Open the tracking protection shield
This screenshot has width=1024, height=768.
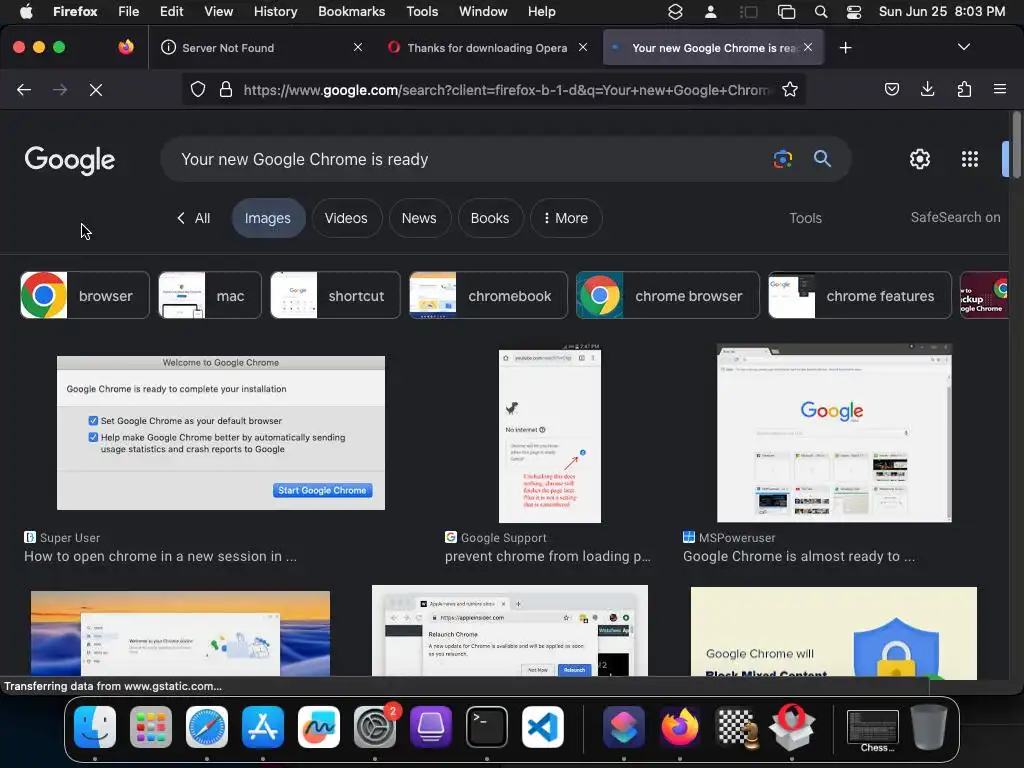coord(198,89)
